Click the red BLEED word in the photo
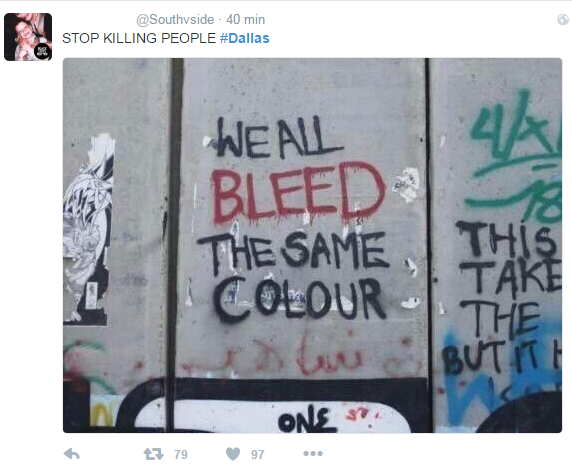 click(x=298, y=193)
